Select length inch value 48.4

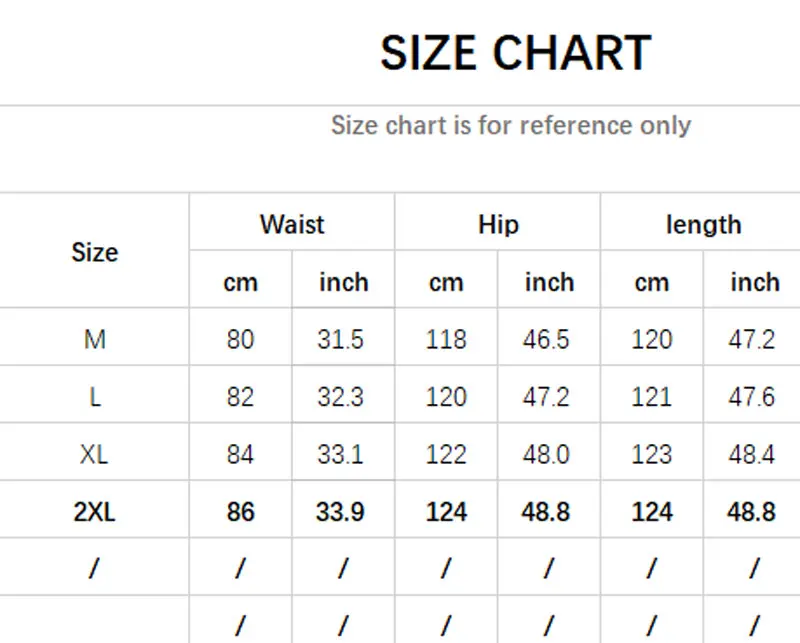tap(752, 455)
